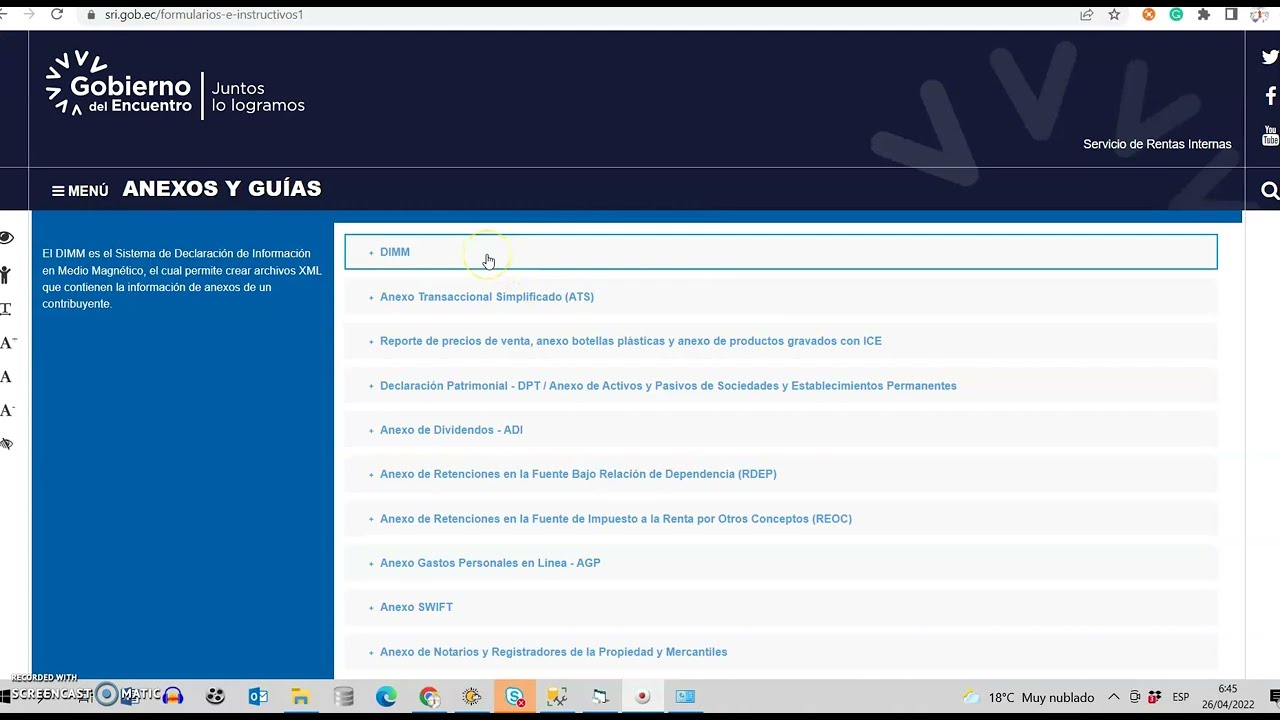The image size is (1280, 720).
Task: Open the film reel app in the taskbar
Action: [215, 697]
